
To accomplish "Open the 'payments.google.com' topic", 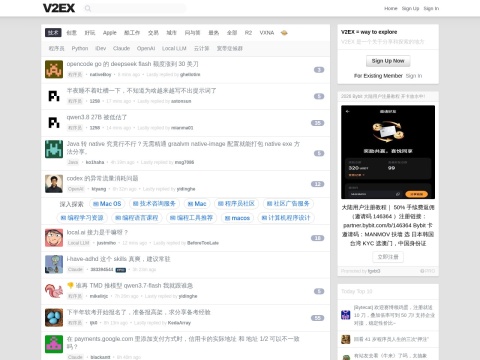I will point(183,343).
